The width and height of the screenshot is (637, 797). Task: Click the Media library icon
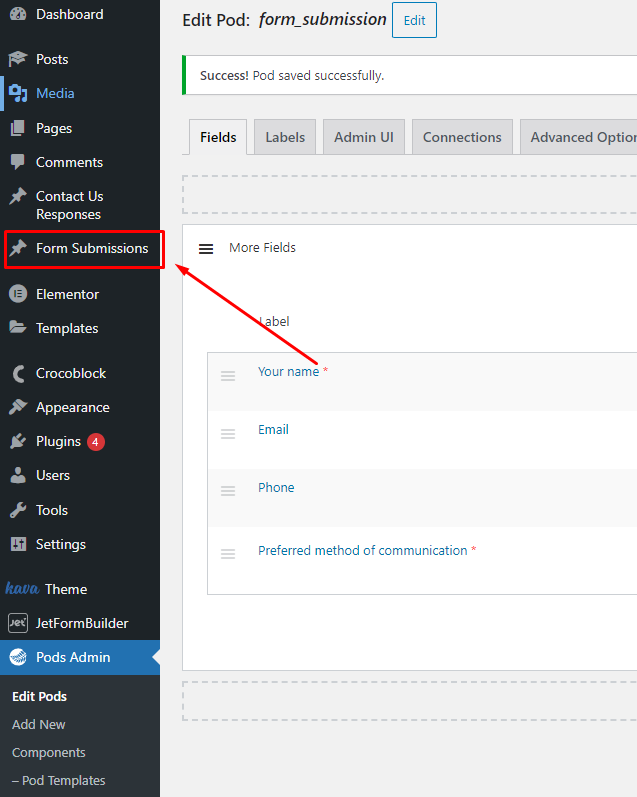[18, 94]
